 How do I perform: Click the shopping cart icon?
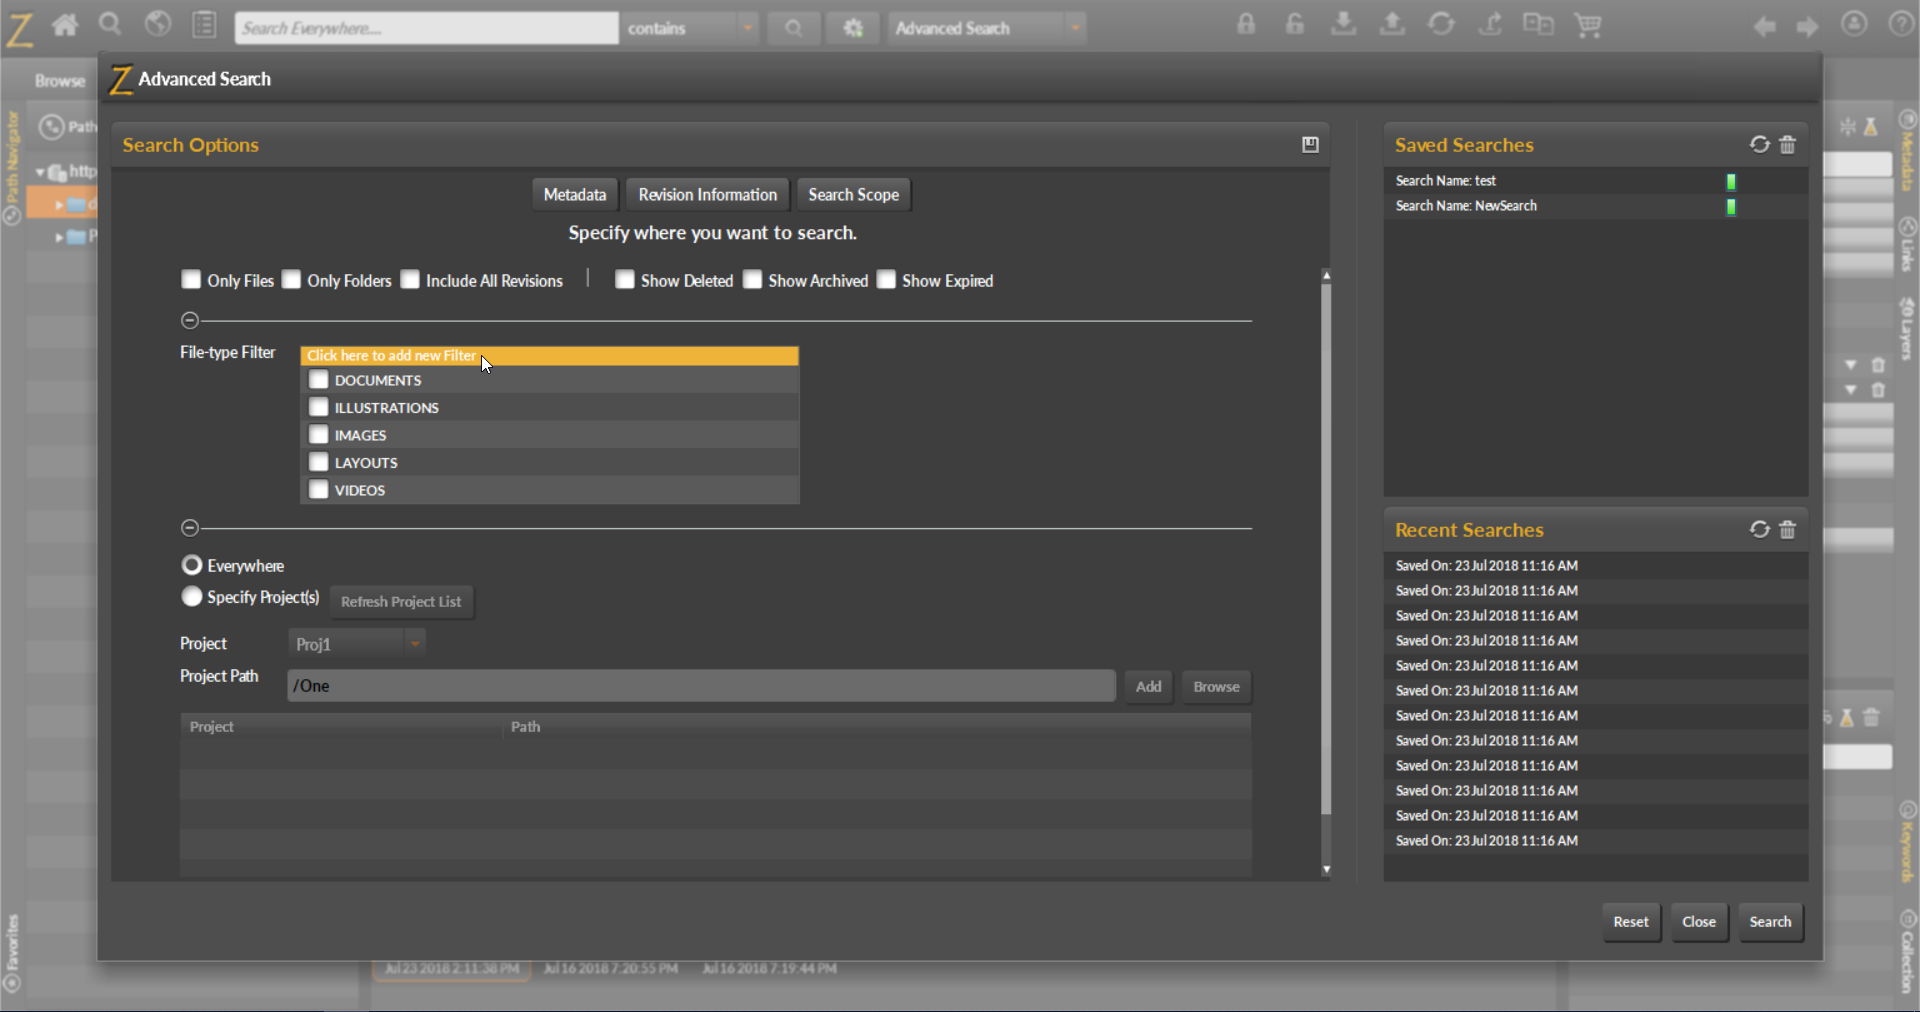pyautogui.click(x=1588, y=24)
